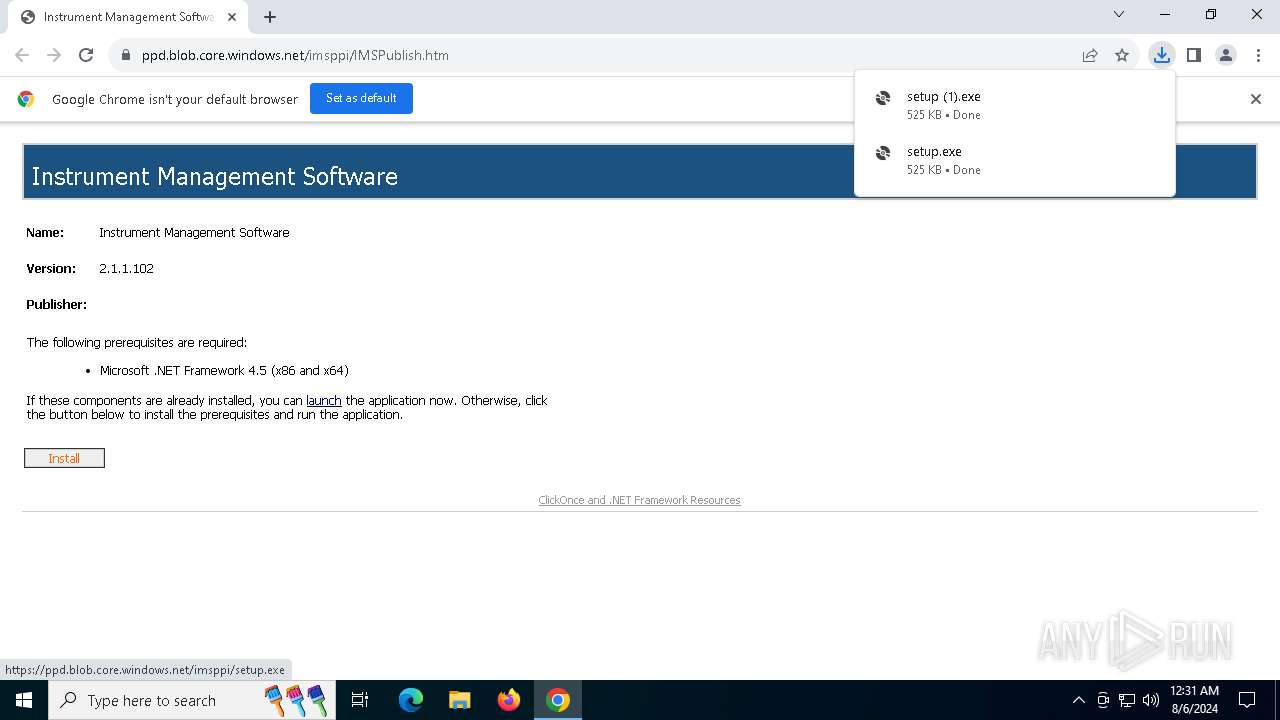This screenshot has width=1280, height=720.
Task: Launch Microsoft Edge from the taskbar
Action: point(411,700)
